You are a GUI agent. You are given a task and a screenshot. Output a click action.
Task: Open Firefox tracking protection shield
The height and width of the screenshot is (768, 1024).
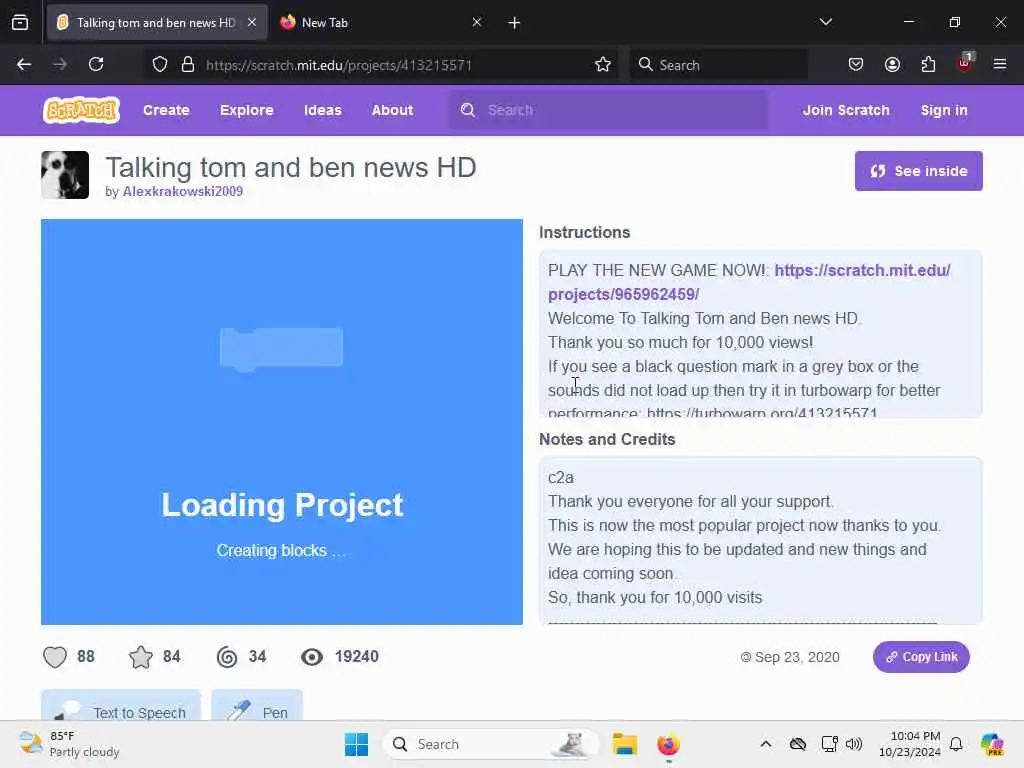point(160,64)
